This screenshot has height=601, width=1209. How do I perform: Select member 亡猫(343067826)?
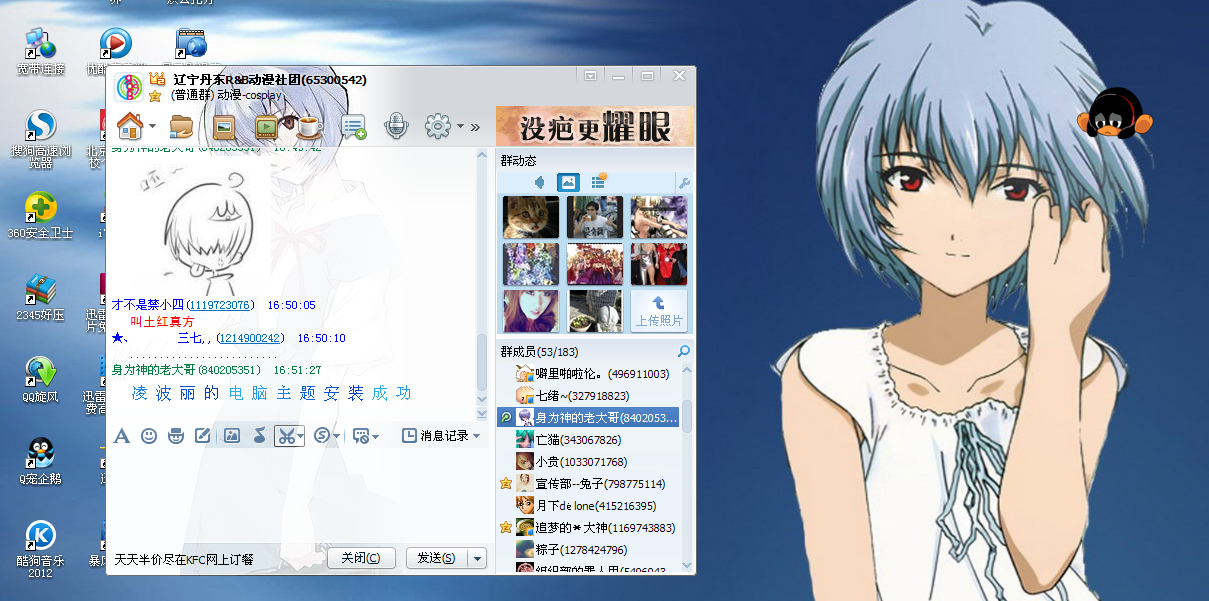[588, 439]
